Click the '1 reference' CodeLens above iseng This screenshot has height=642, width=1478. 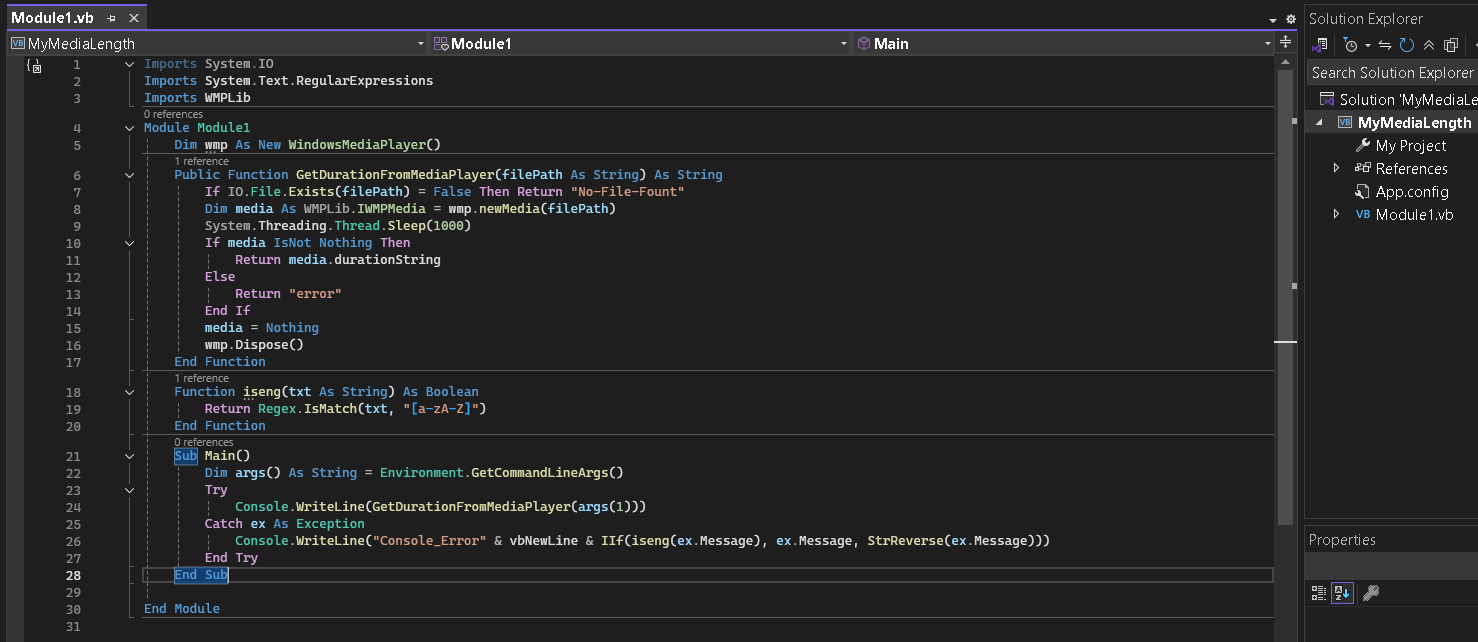pos(201,379)
